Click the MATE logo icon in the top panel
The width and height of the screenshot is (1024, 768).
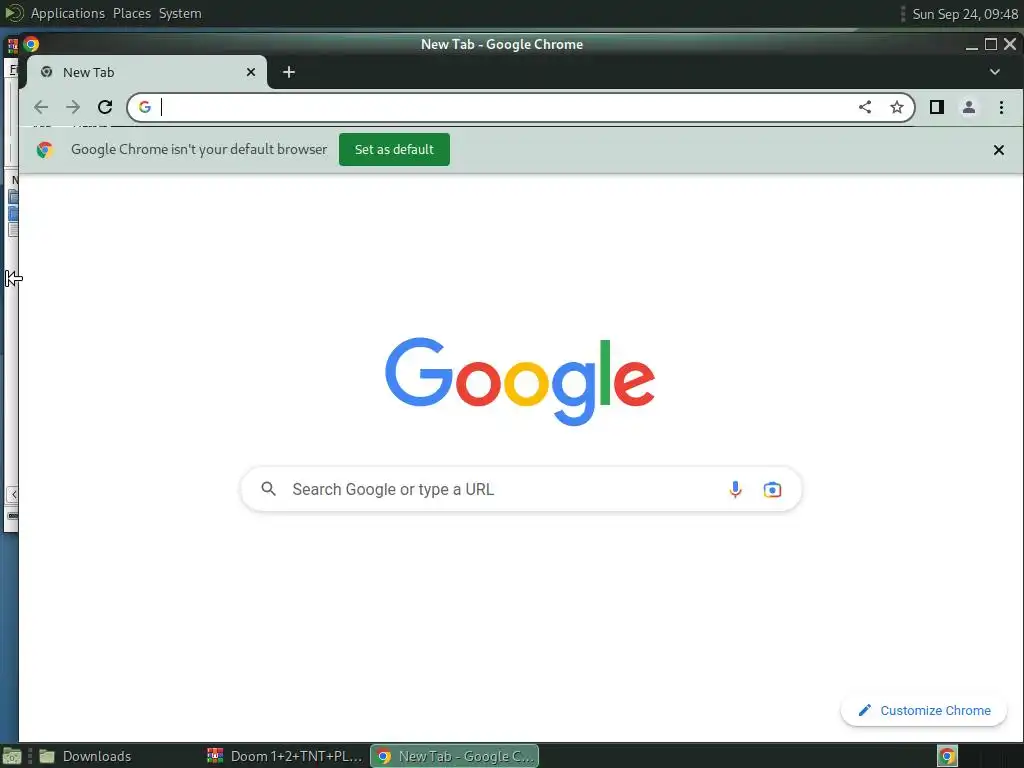pos(14,13)
